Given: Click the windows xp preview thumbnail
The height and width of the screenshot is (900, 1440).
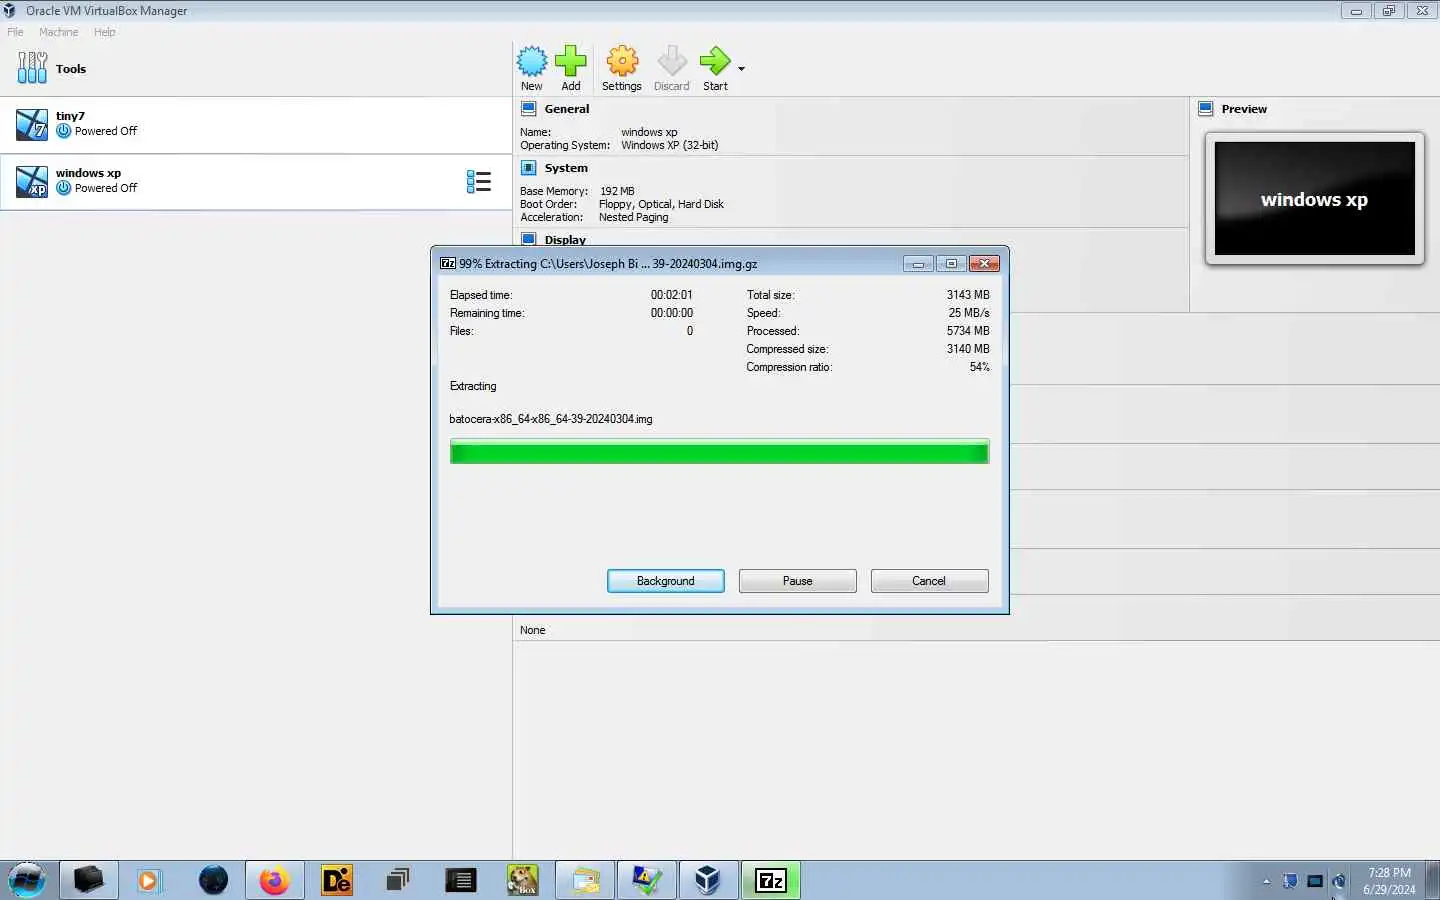Looking at the screenshot, I should click(1314, 198).
